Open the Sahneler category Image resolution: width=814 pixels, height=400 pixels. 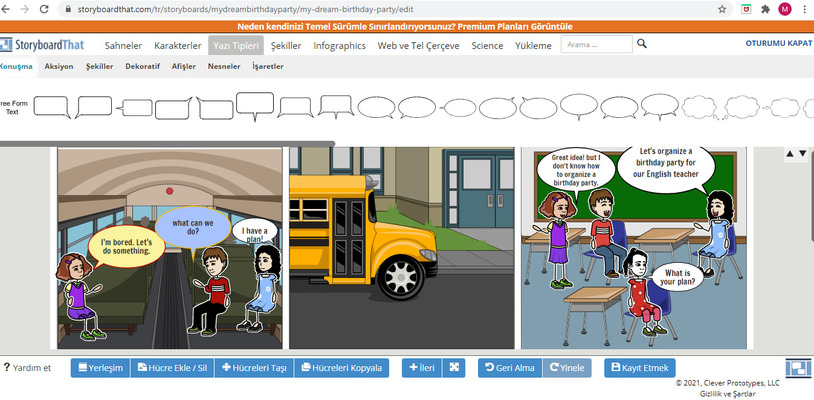[x=123, y=46]
